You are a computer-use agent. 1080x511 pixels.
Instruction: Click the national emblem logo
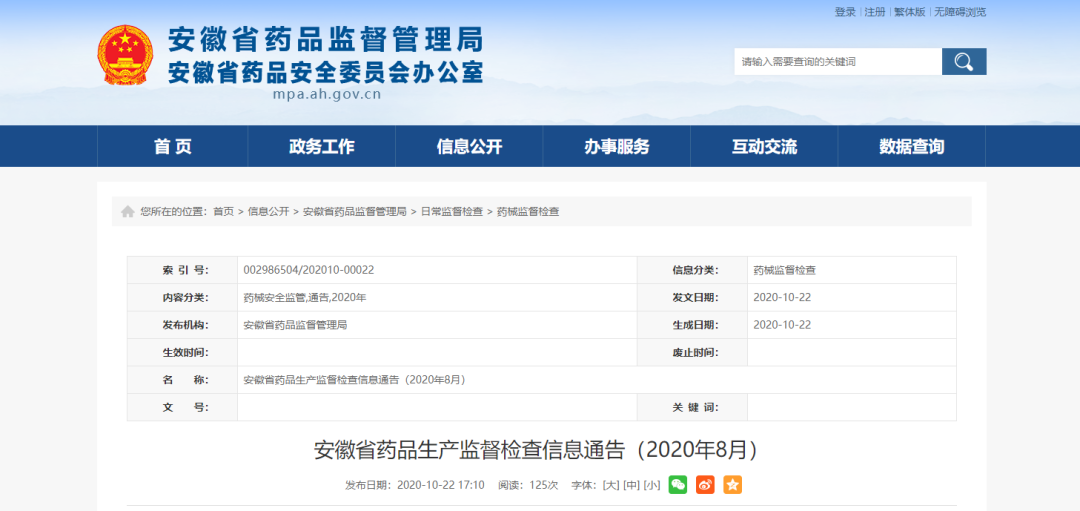[x=125, y=56]
